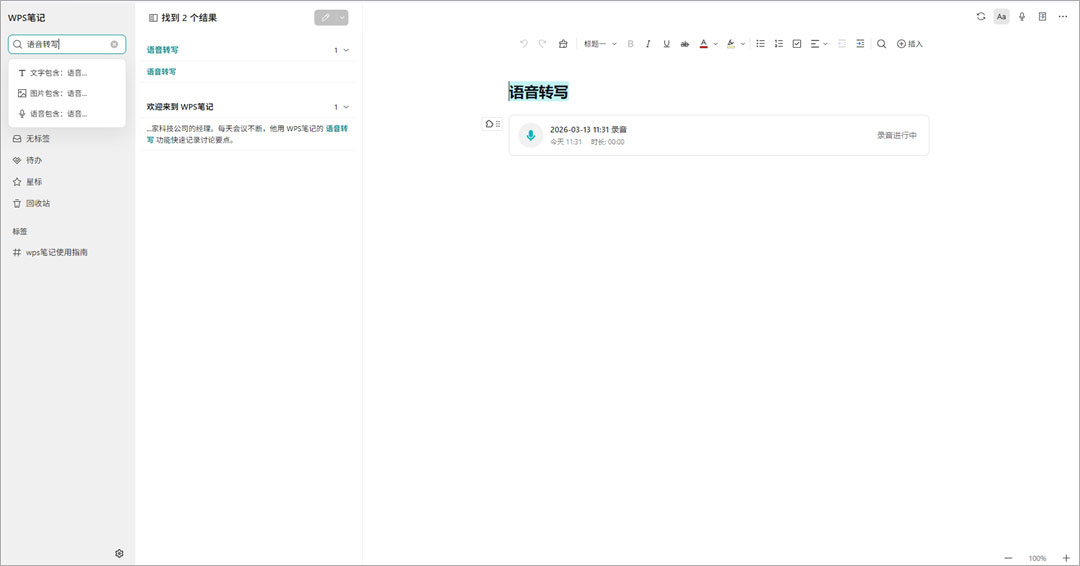Click the teal microphone on the recording card

(530, 136)
